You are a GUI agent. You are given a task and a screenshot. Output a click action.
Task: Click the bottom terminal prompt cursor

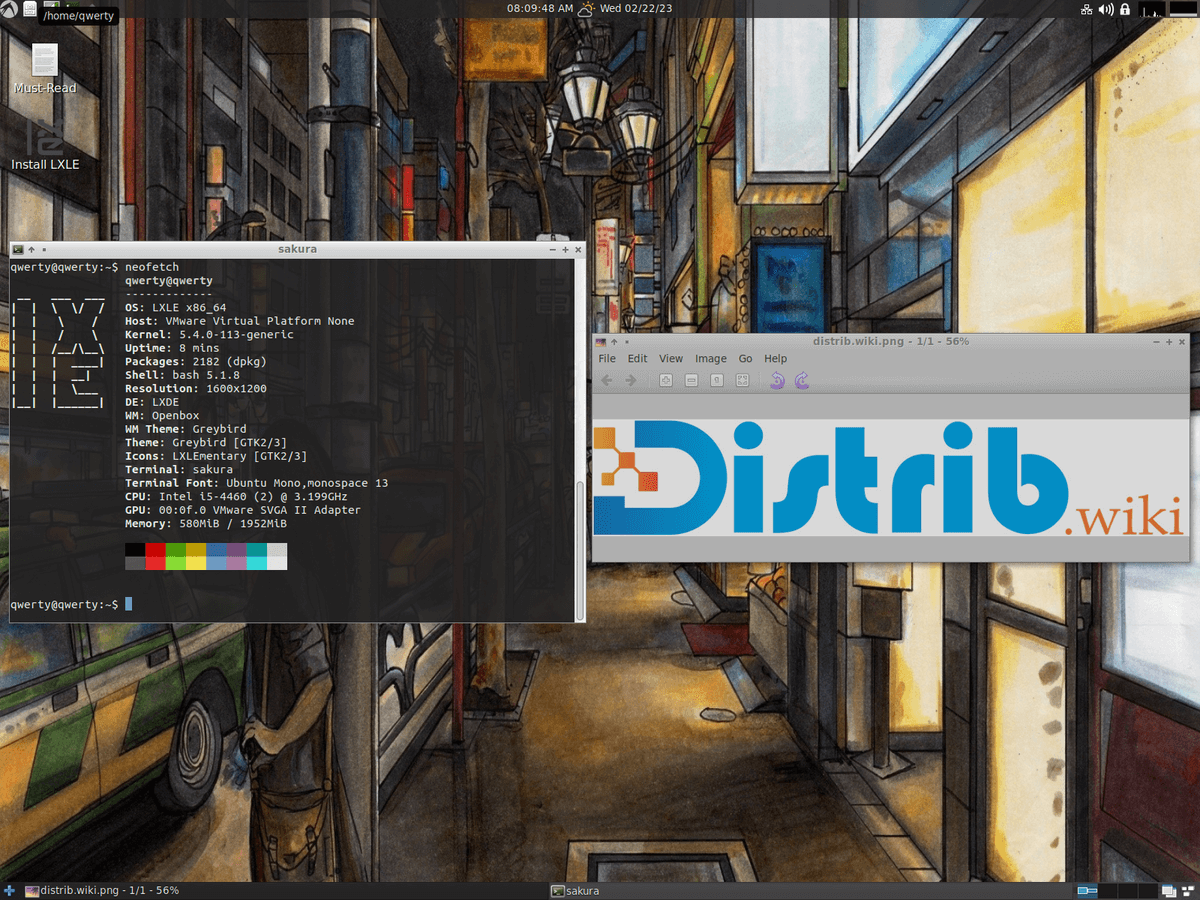(x=128, y=604)
